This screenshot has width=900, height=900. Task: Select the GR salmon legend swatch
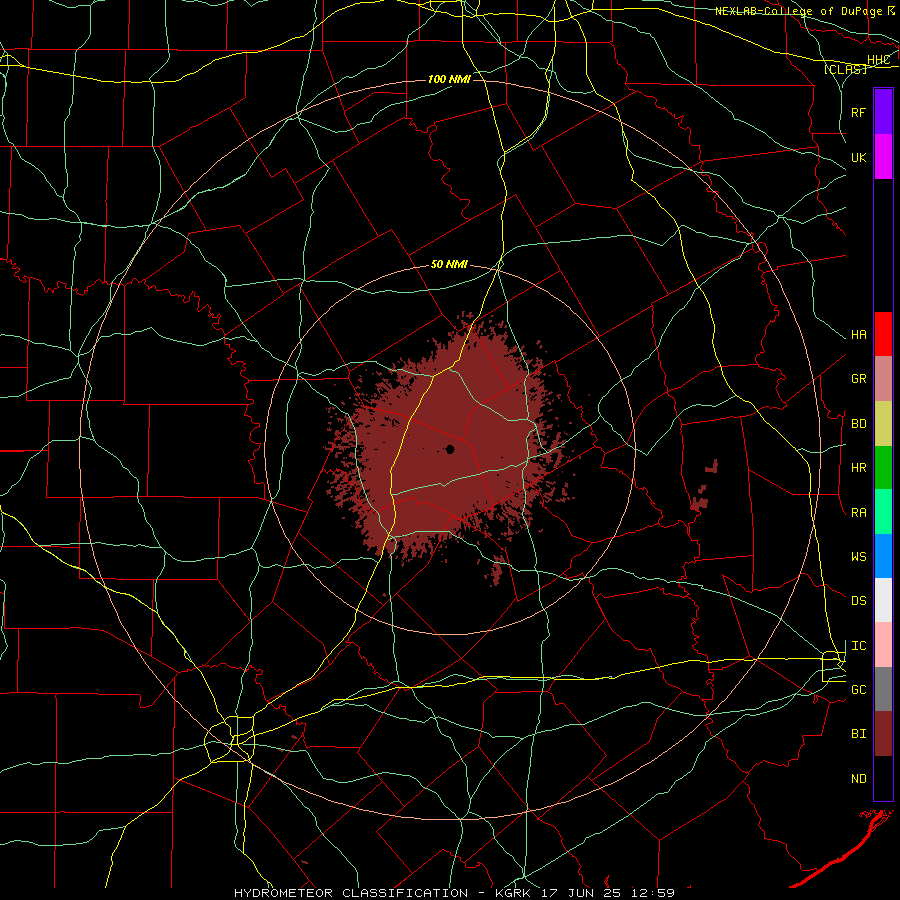point(883,379)
